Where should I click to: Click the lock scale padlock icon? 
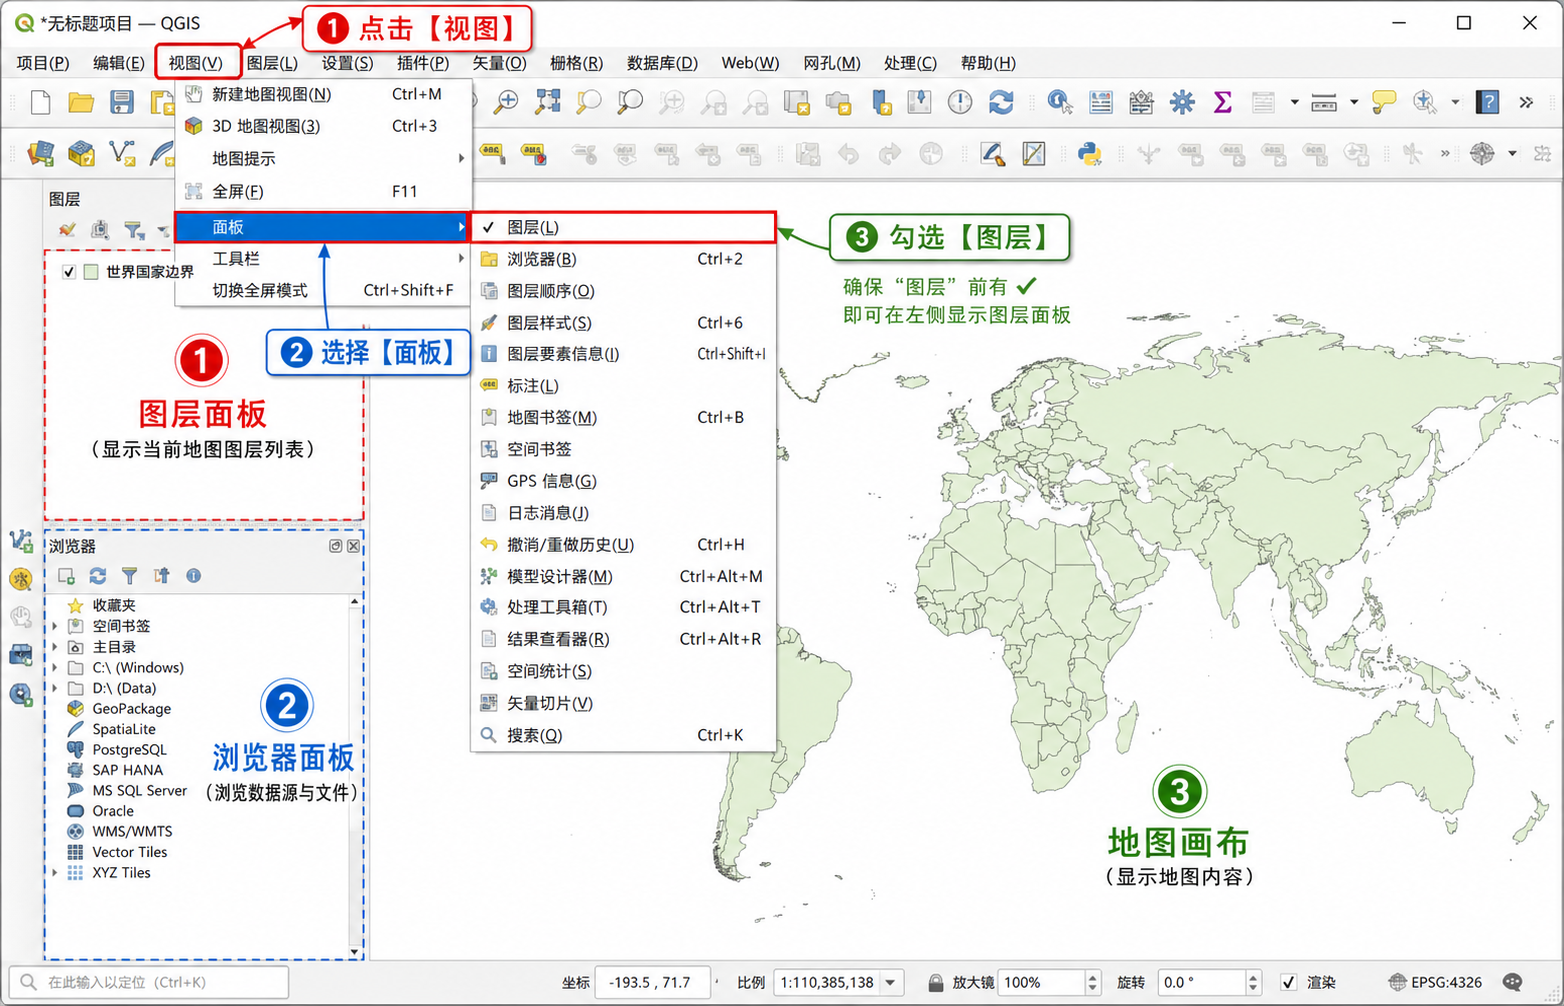pyautogui.click(x=935, y=983)
